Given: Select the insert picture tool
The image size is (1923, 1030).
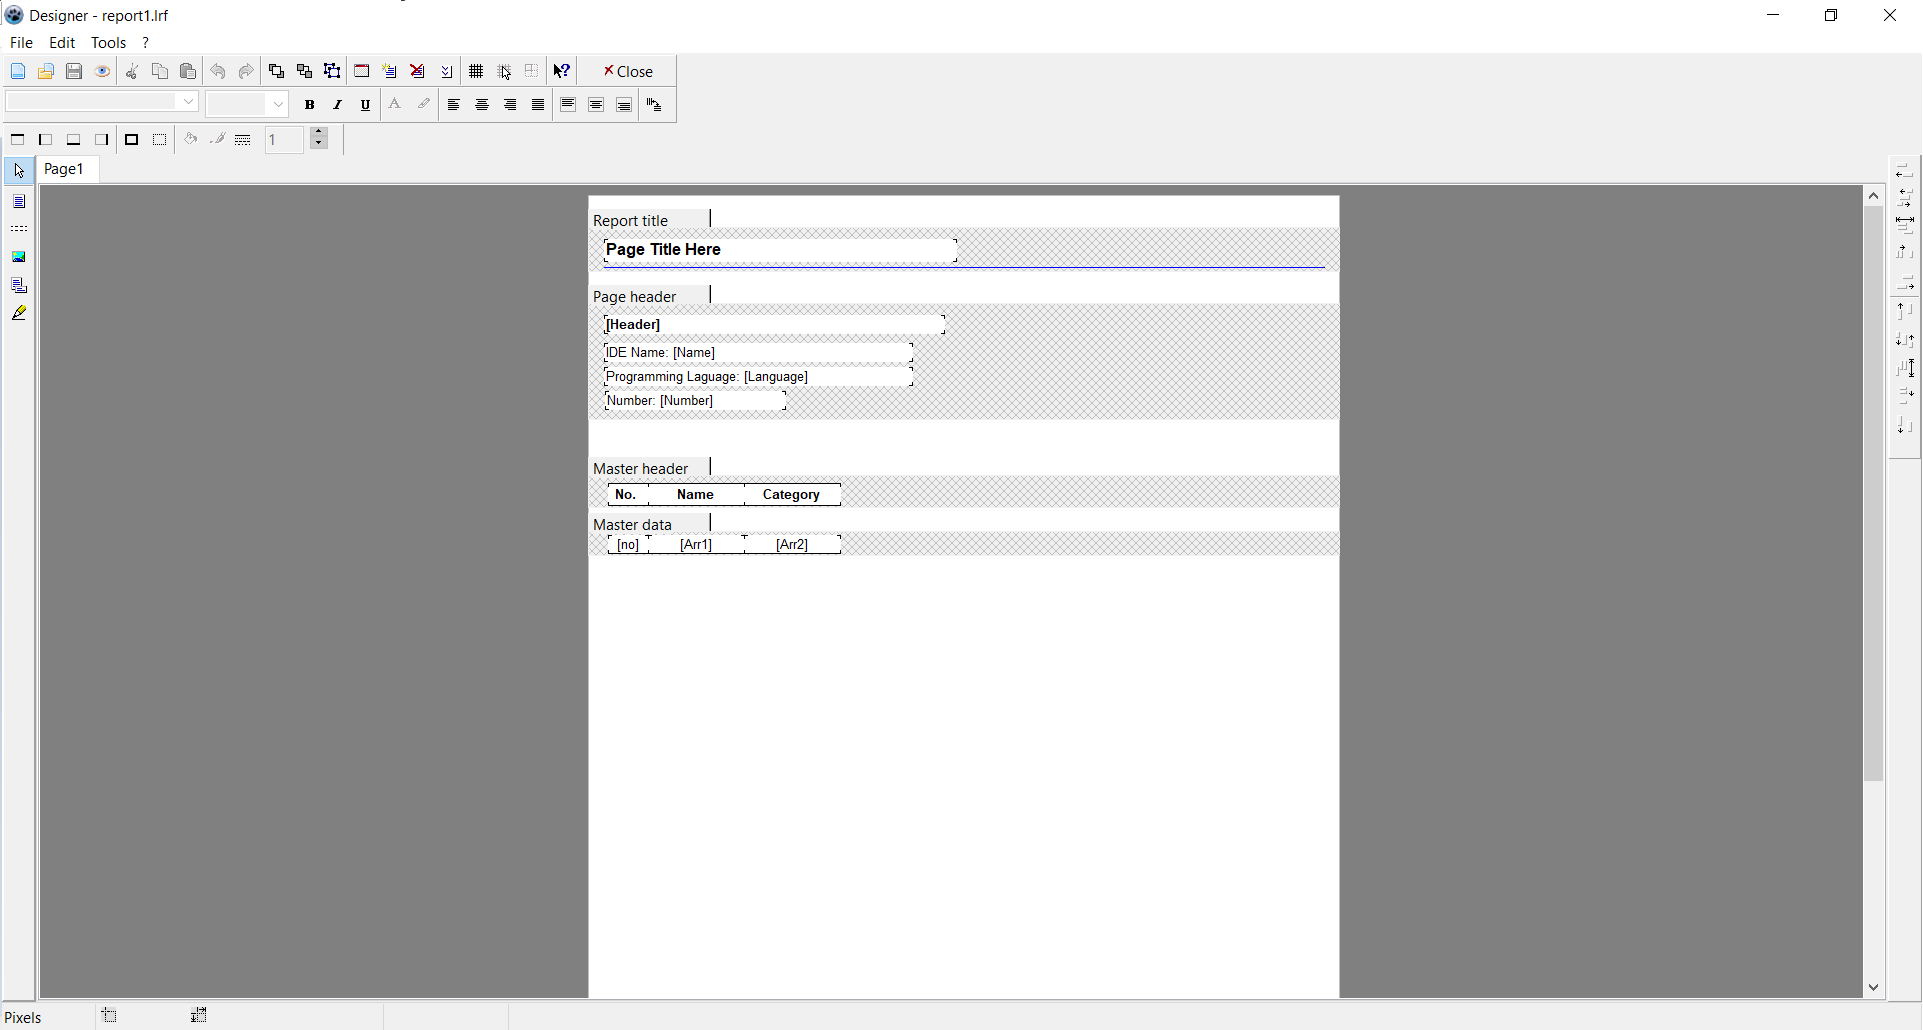Looking at the screenshot, I should point(19,257).
